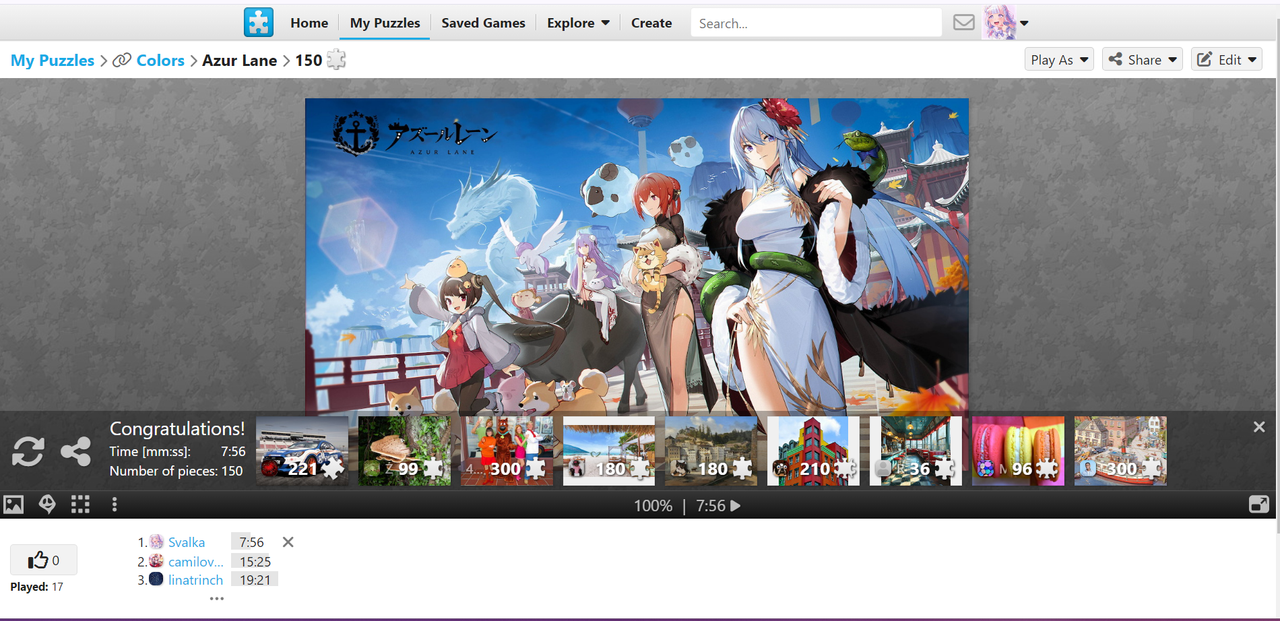The image size is (1280, 621).
Task: Open the My Puzzles tab
Action: pos(384,23)
